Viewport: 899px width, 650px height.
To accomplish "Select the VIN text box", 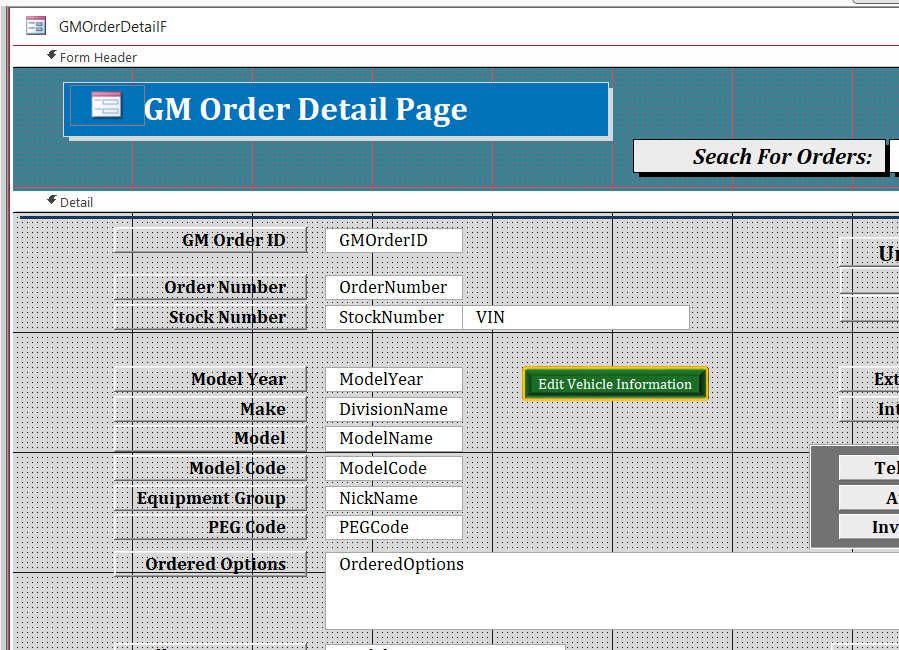I will pos(576,317).
